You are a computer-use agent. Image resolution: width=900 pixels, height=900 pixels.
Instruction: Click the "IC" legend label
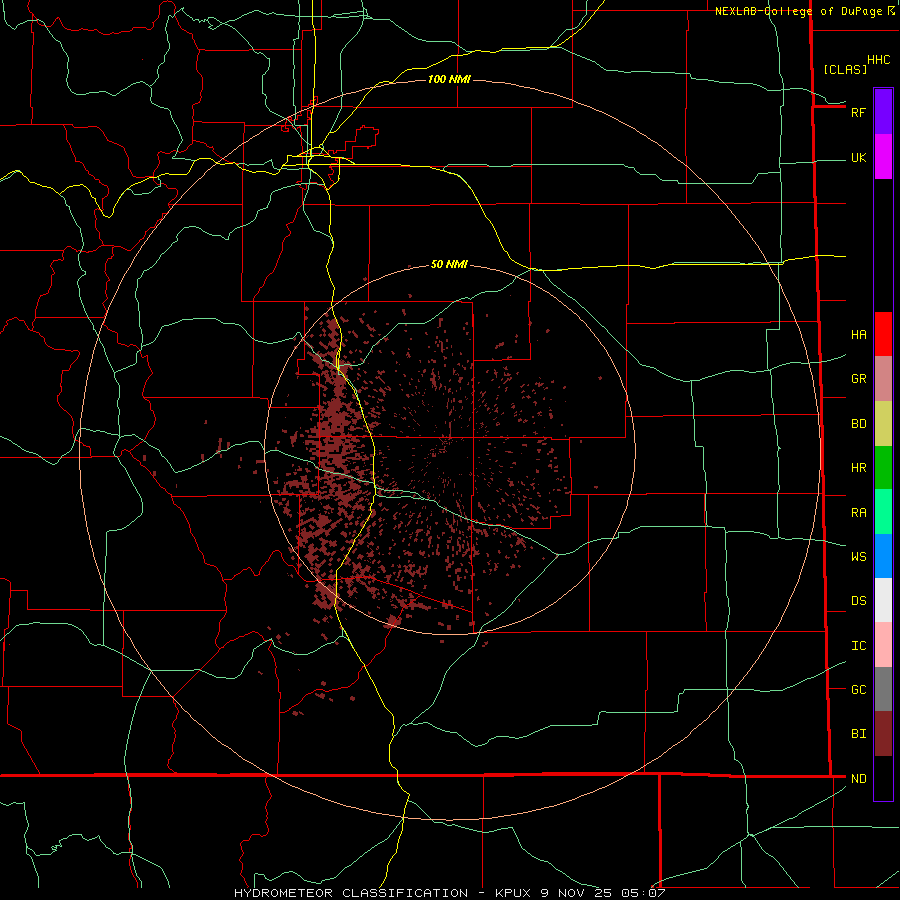858,645
